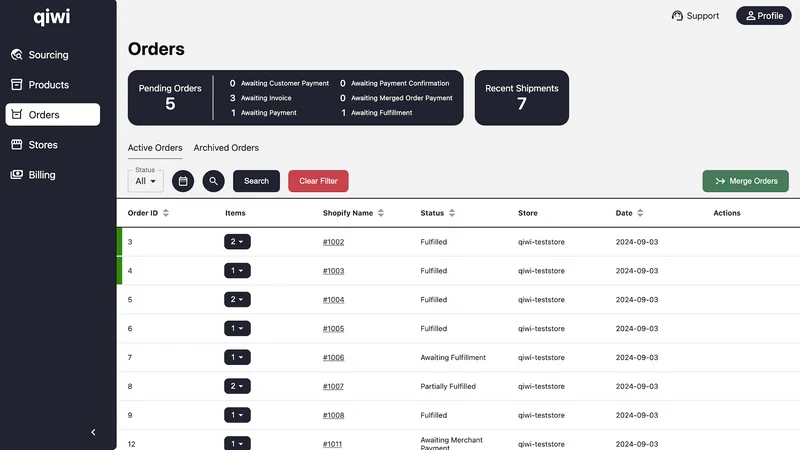The height and width of the screenshot is (450, 800).
Task: Open Shopify order link #1003
Action: [x=333, y=271]
